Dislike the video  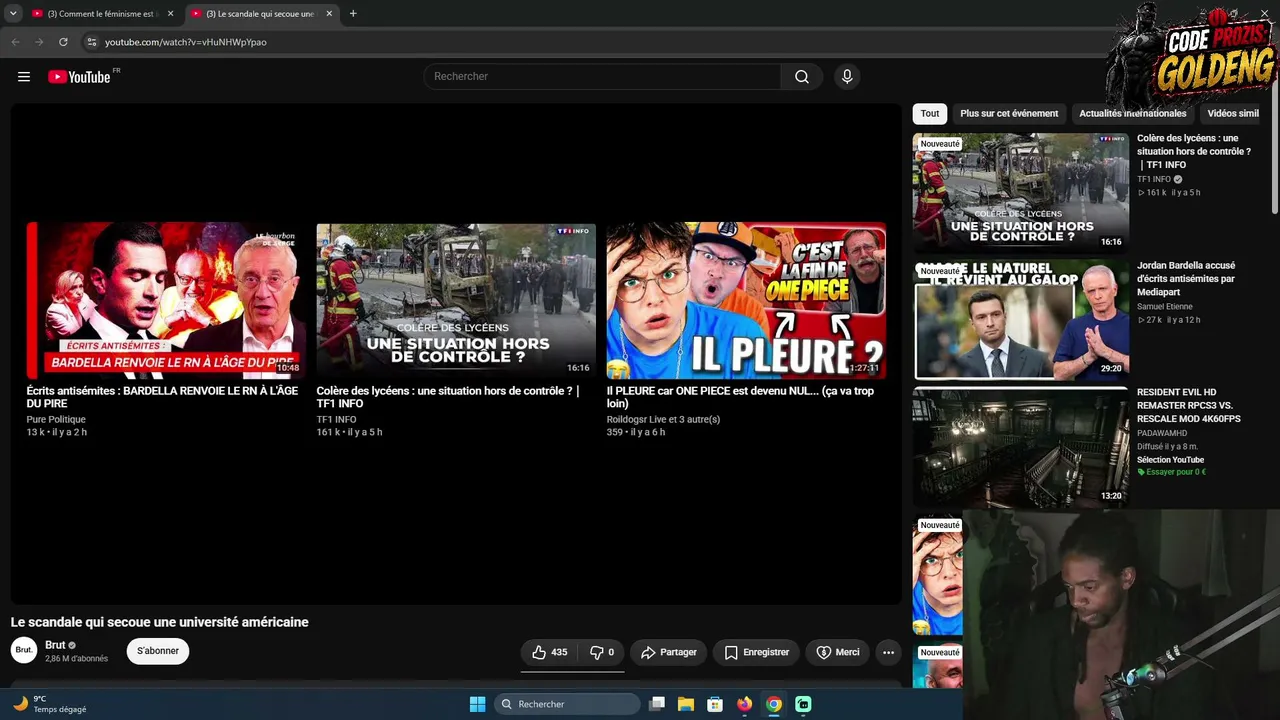click(x=601, y=652)
